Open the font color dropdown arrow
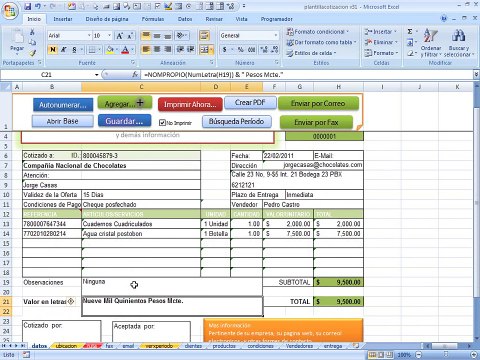This screenshot has height=360, width=480. click(133, 50)
